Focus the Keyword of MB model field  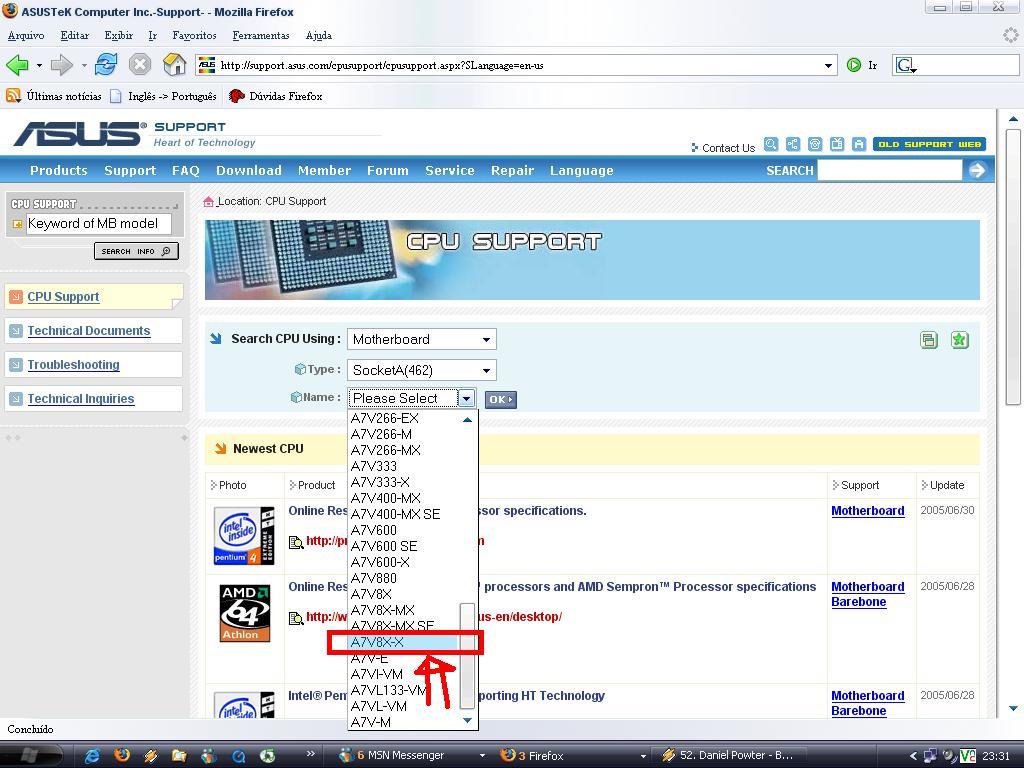pyautogui.click(x=98, y=223)
